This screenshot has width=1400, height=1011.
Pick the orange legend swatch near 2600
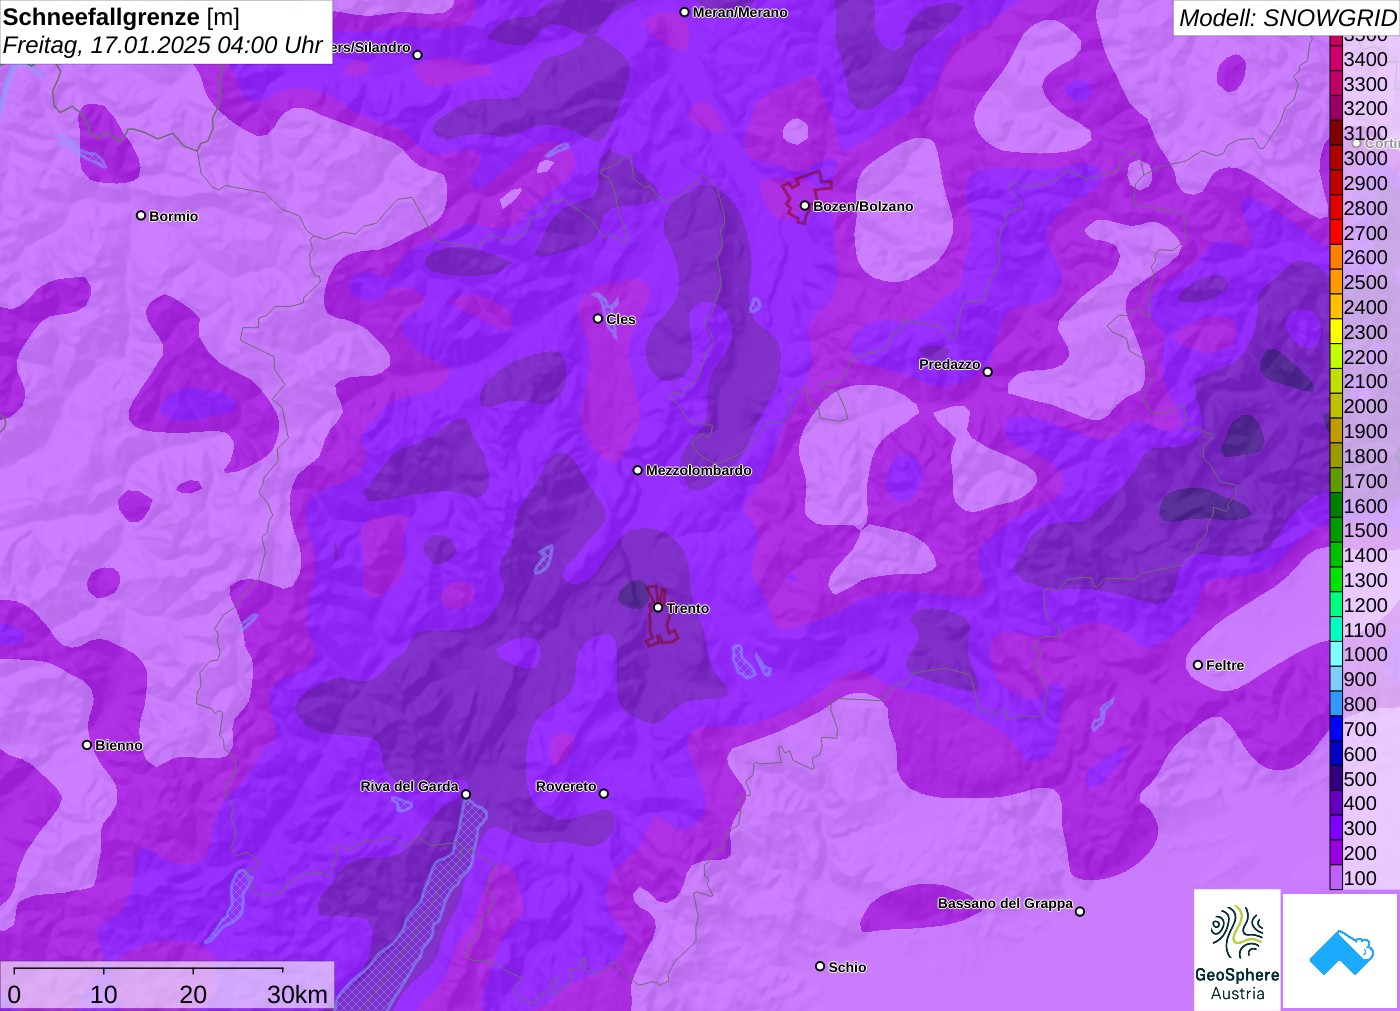coord(1336,257)
